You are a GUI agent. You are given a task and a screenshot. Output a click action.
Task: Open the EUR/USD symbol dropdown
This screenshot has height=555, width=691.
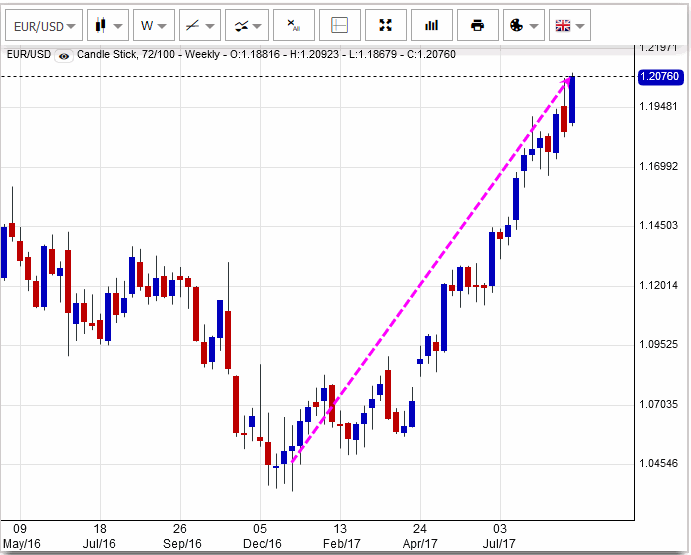[44, 26]
